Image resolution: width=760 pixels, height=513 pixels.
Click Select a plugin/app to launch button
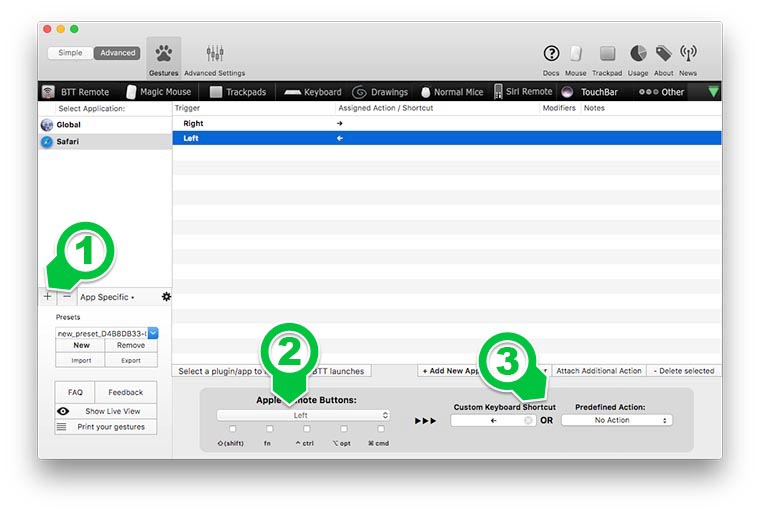coord(271,371)
